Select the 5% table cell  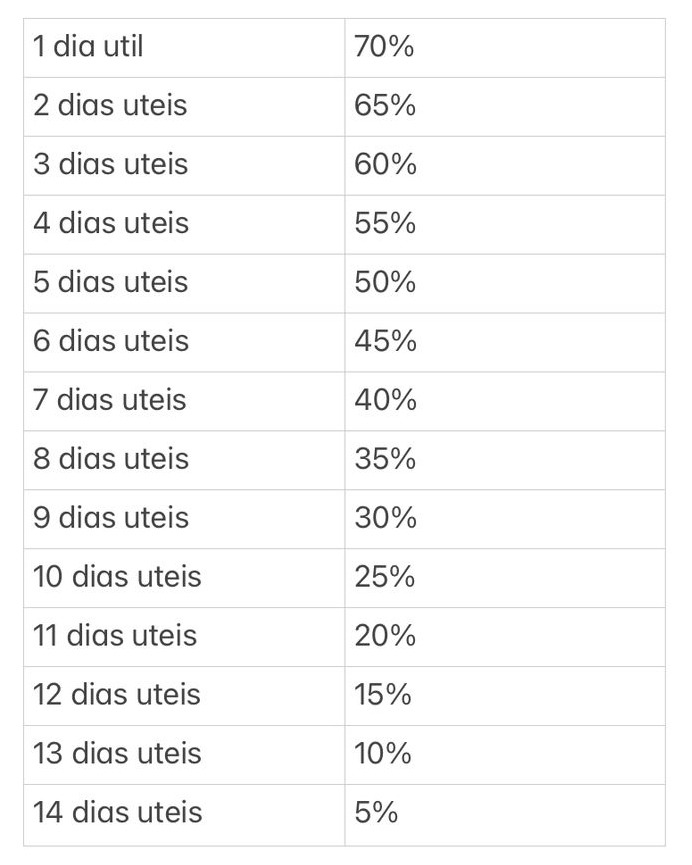coord(376,814)
